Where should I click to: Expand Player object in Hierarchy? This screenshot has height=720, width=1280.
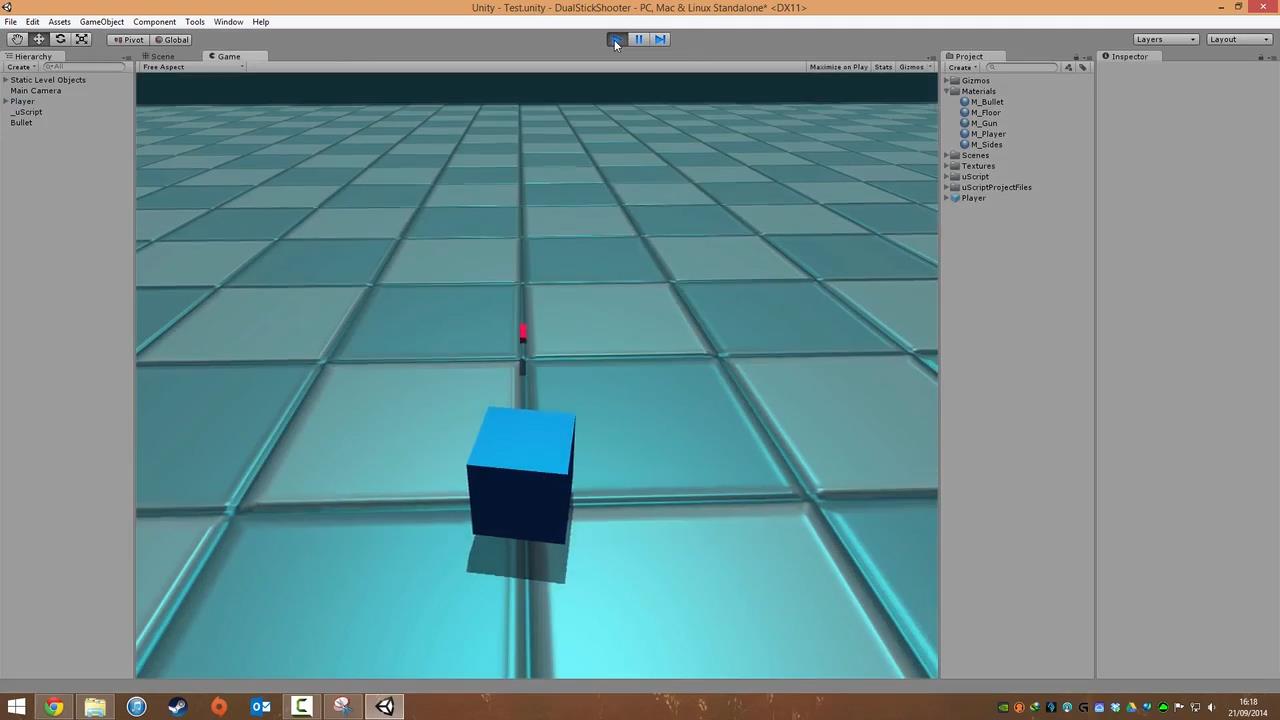(7, 102)
